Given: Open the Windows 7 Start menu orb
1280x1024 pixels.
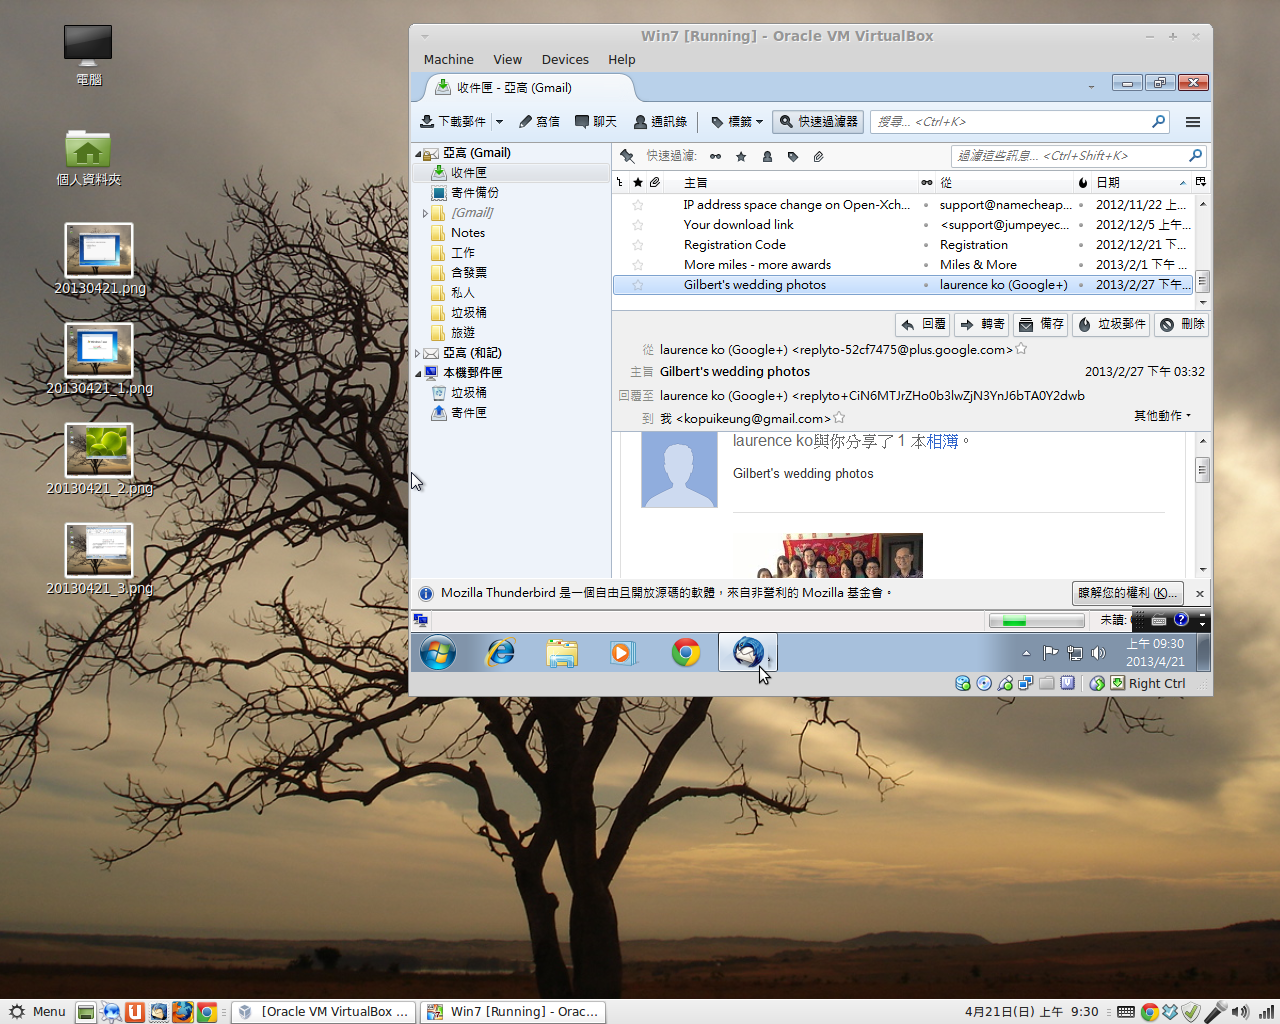Looking at the screenshot, I should [438, 653].
